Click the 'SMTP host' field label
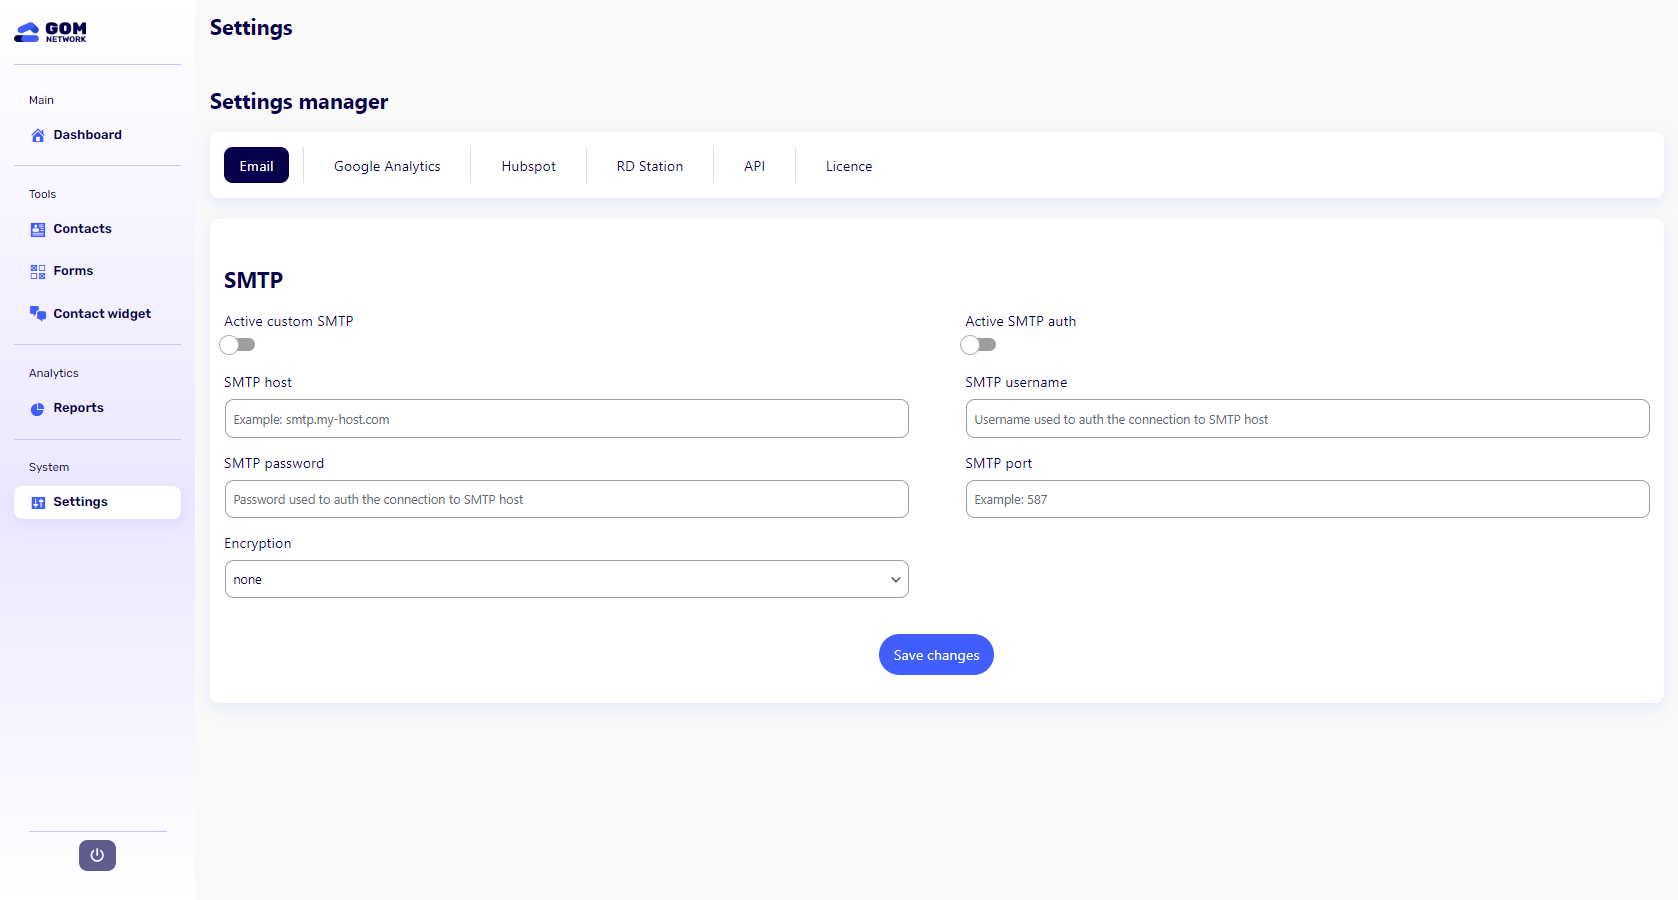Image resolution: width=1678 pixels, height=900 pixels. 258,382
